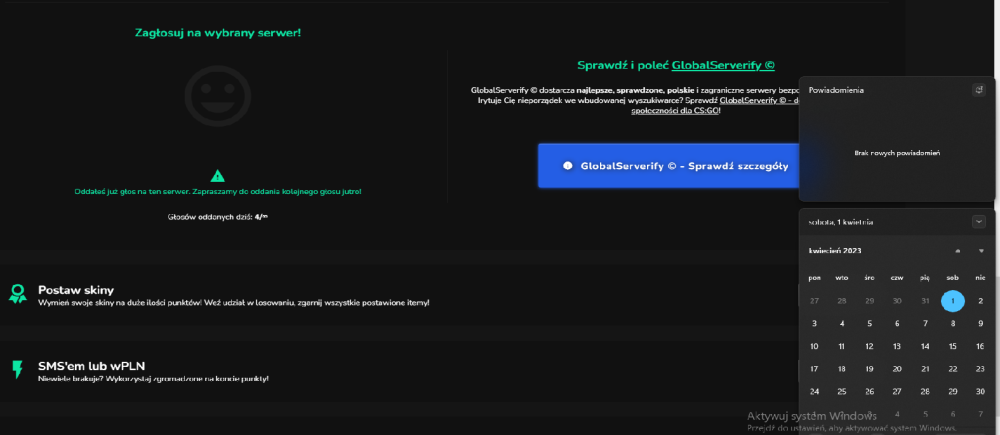
Task: Click the wto weekday header in calendar
Action: [842, 277]
